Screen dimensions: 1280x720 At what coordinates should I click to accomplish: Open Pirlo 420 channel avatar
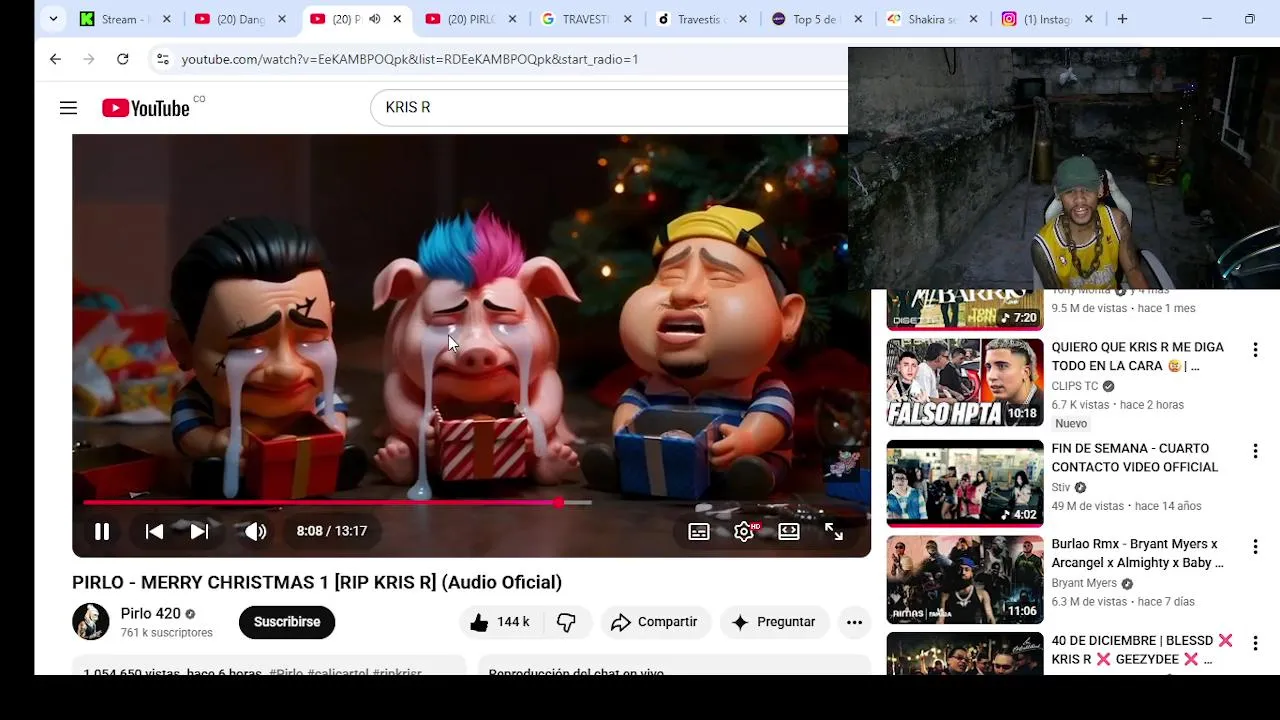(x=91, y=622)
